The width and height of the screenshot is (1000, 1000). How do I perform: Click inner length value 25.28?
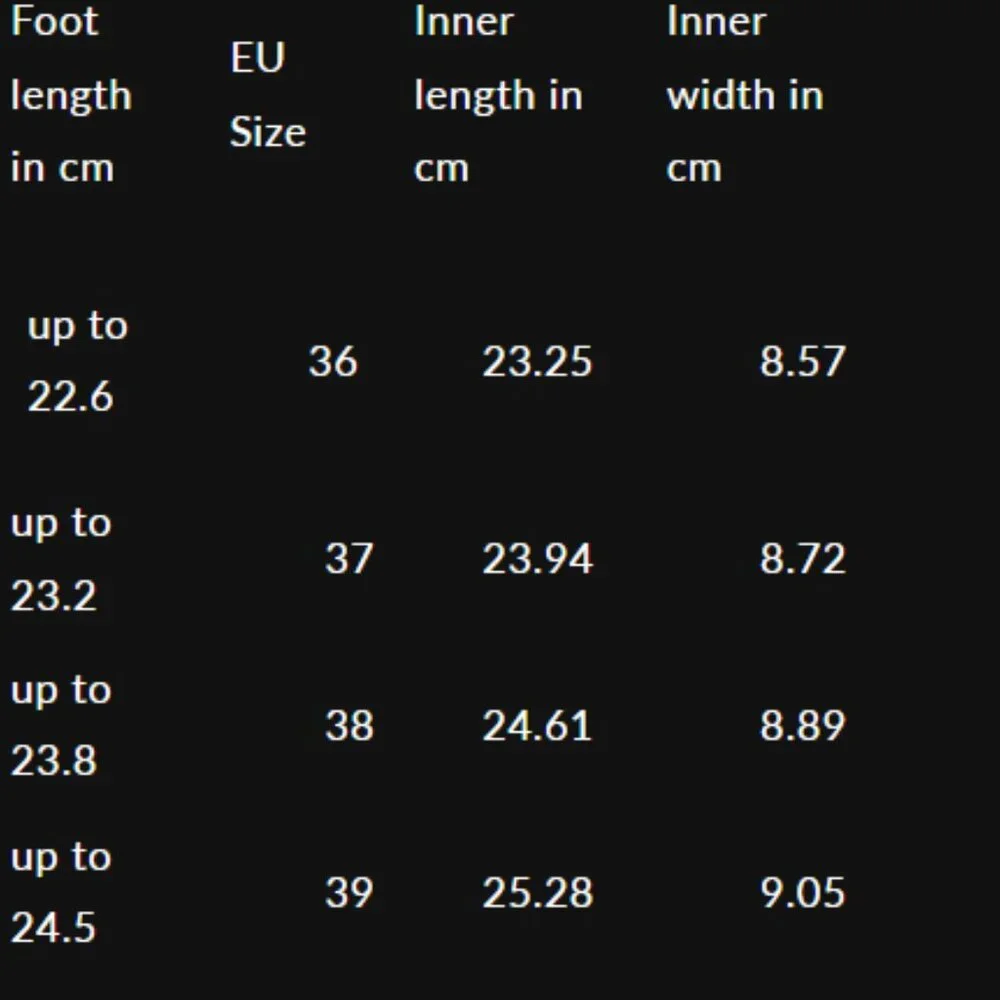(537, 892)
